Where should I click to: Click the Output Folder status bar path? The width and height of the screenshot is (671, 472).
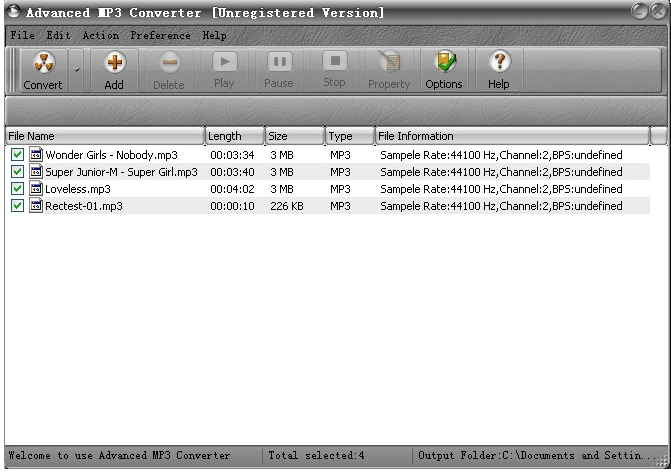tap(537, 455)
